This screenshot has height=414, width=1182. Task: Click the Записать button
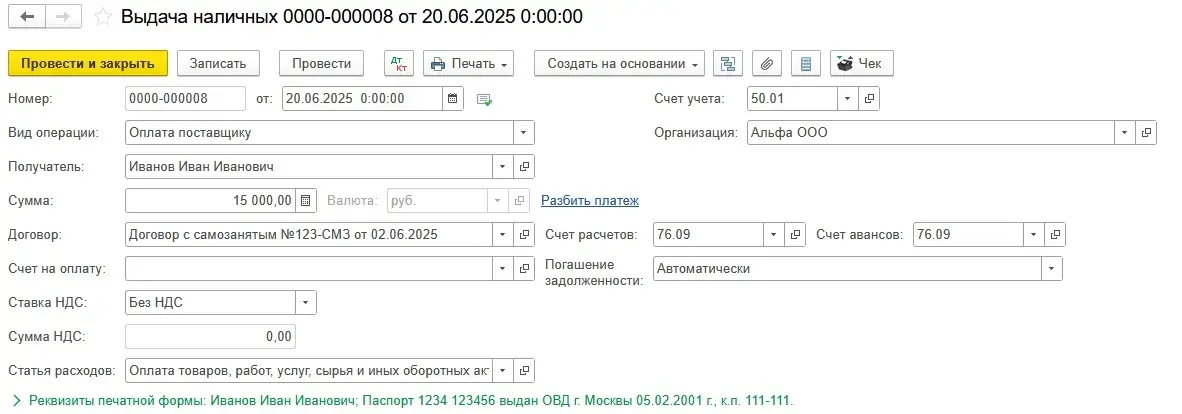pyautogui.click(x=218, y=64)
